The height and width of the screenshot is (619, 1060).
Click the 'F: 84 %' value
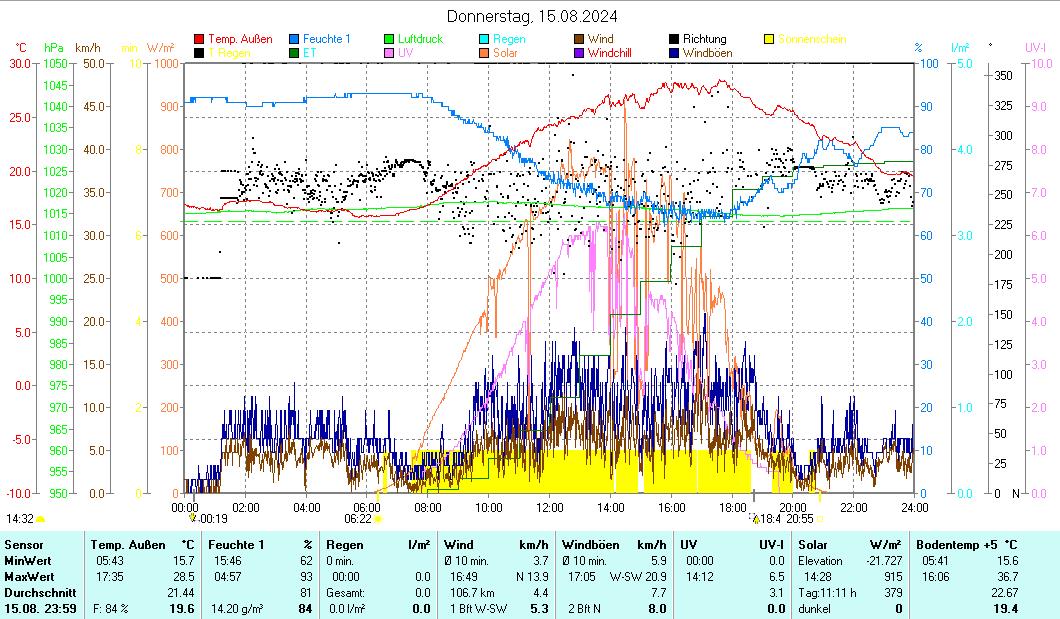[x=111, y=609]
